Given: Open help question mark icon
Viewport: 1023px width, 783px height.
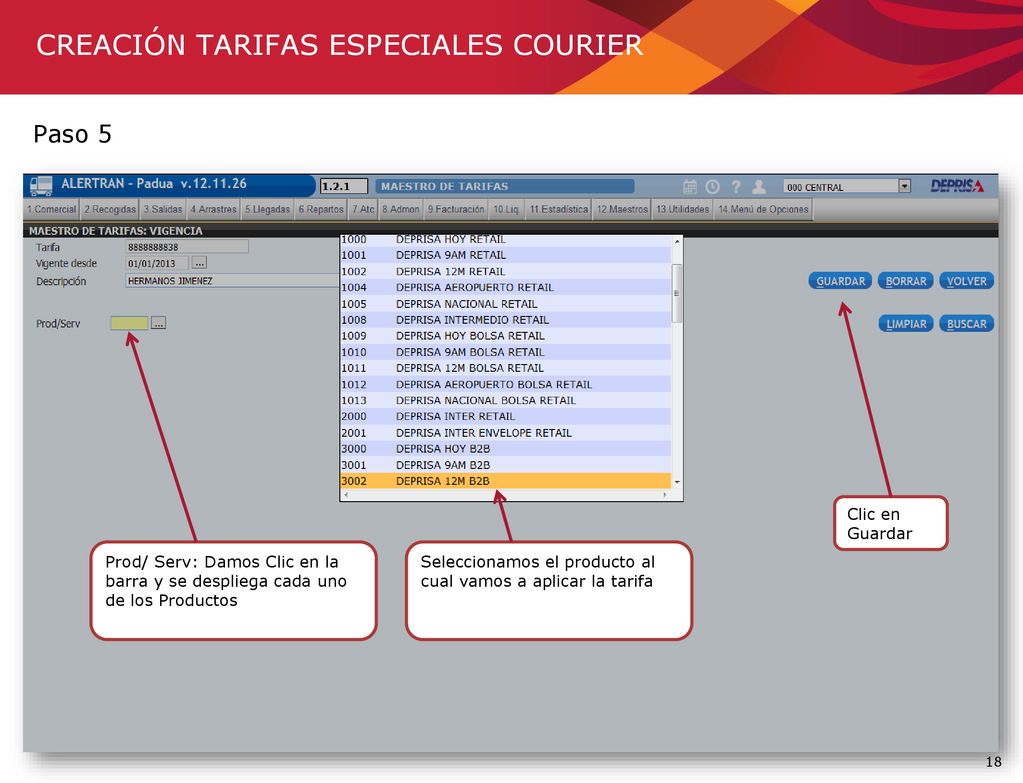Looking at the screenshot, I should (x=736, y=187).
